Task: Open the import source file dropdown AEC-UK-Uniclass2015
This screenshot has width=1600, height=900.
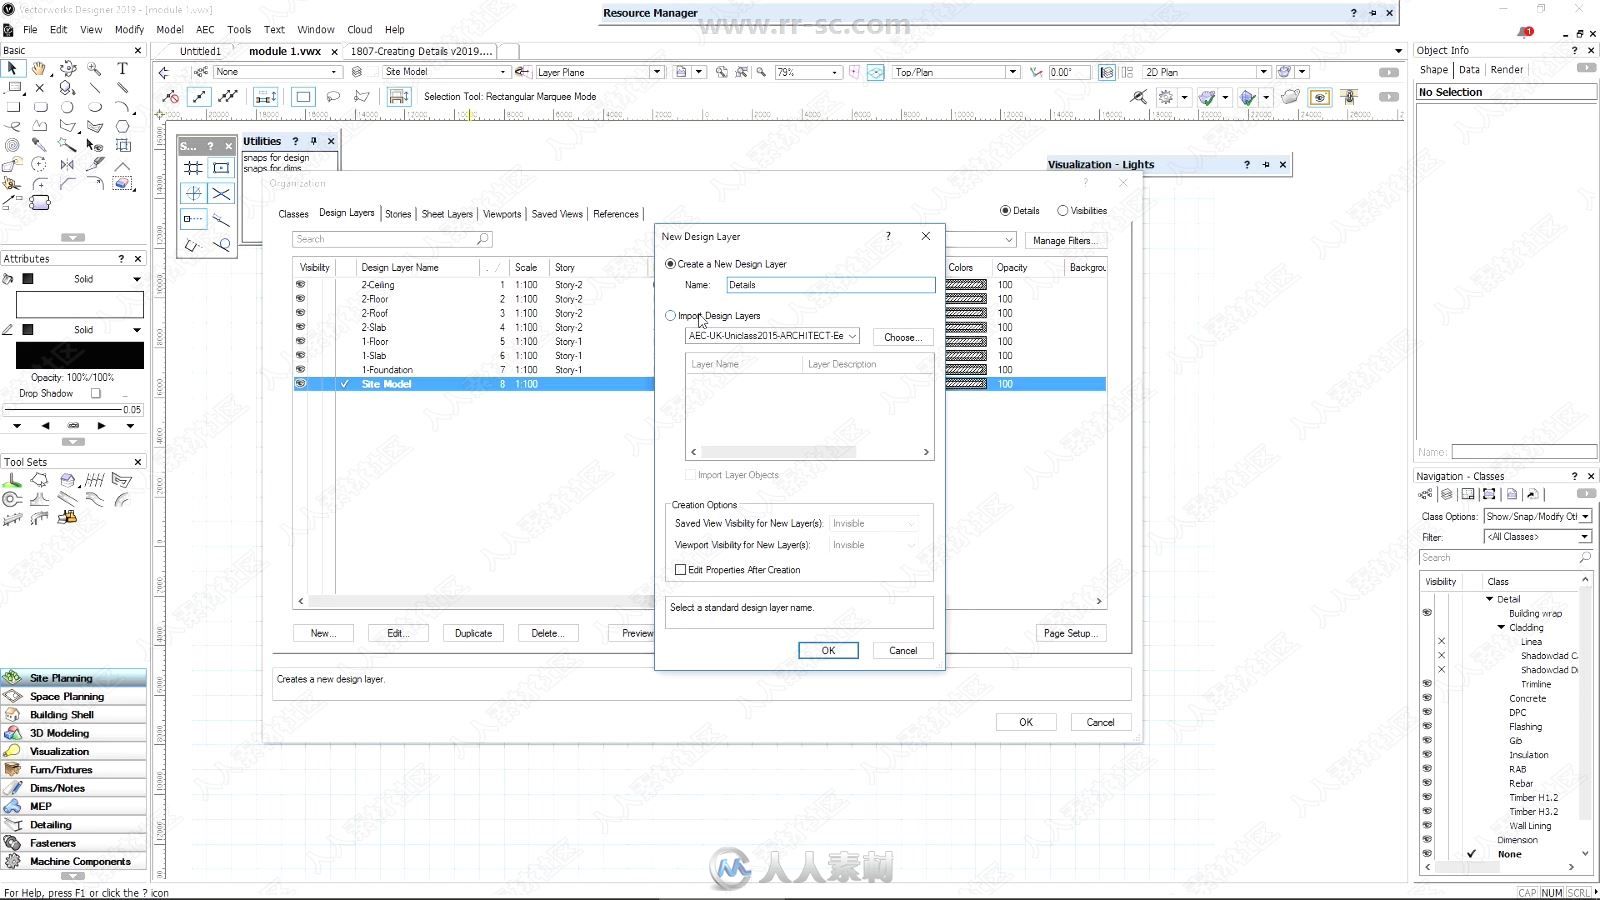Action: point(772,336)
